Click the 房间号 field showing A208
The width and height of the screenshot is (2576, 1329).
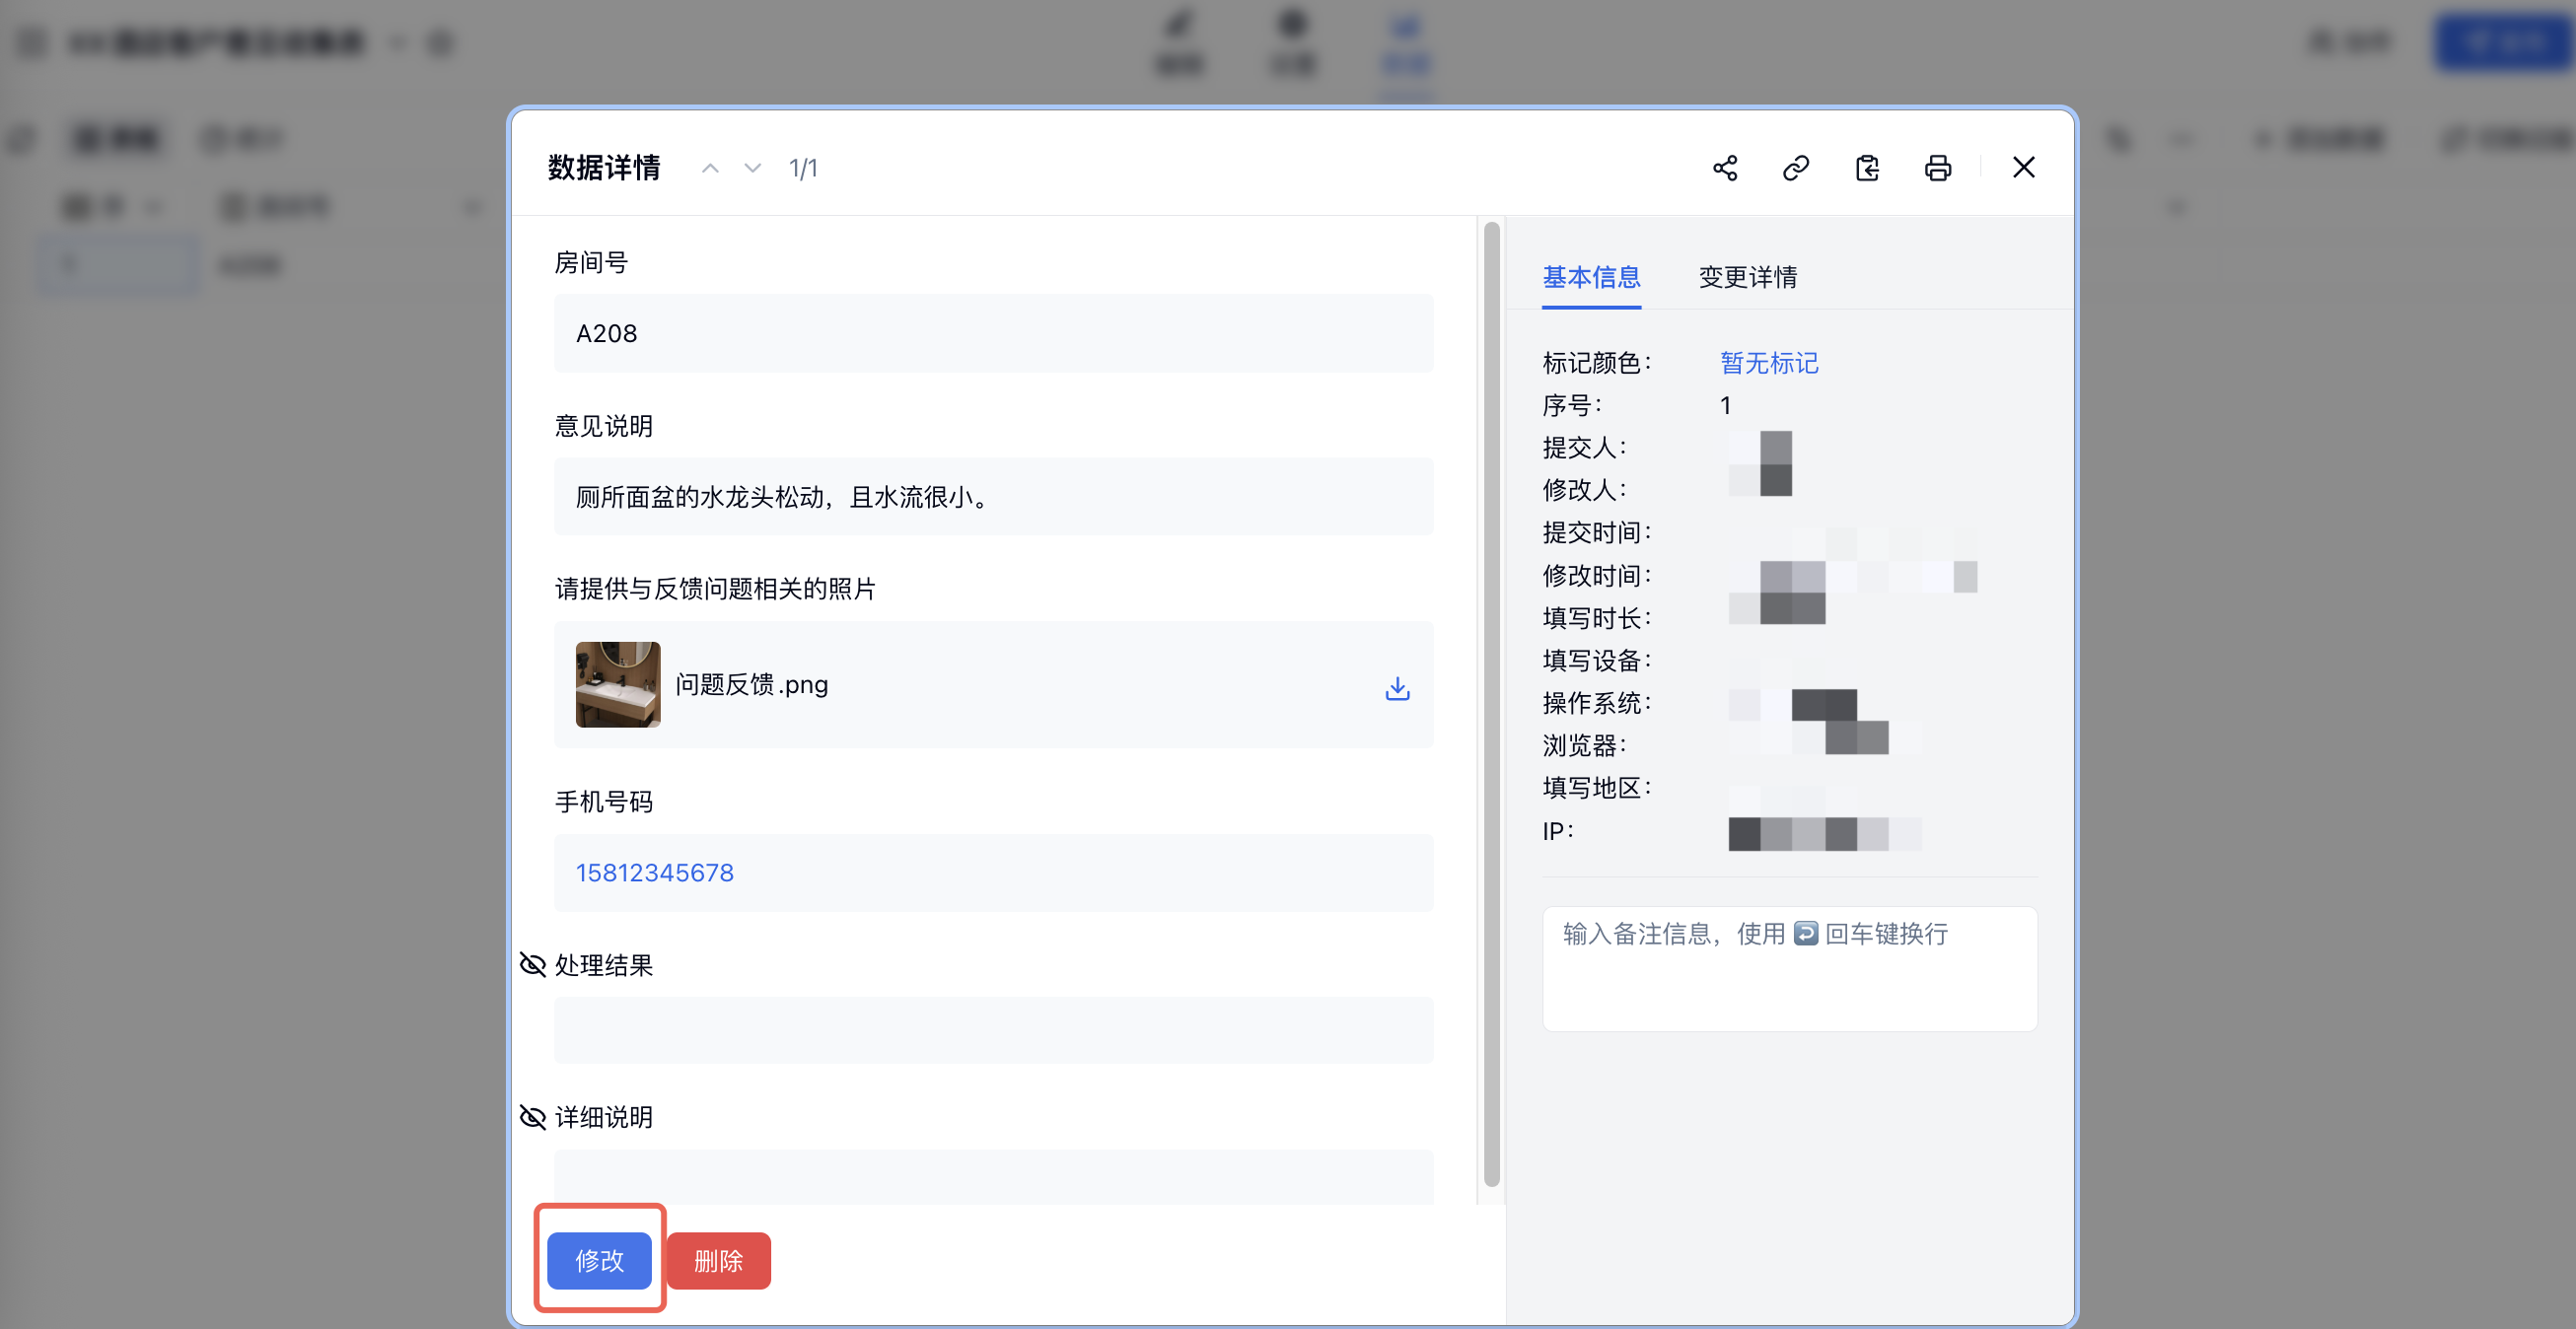tap(994, 333)
